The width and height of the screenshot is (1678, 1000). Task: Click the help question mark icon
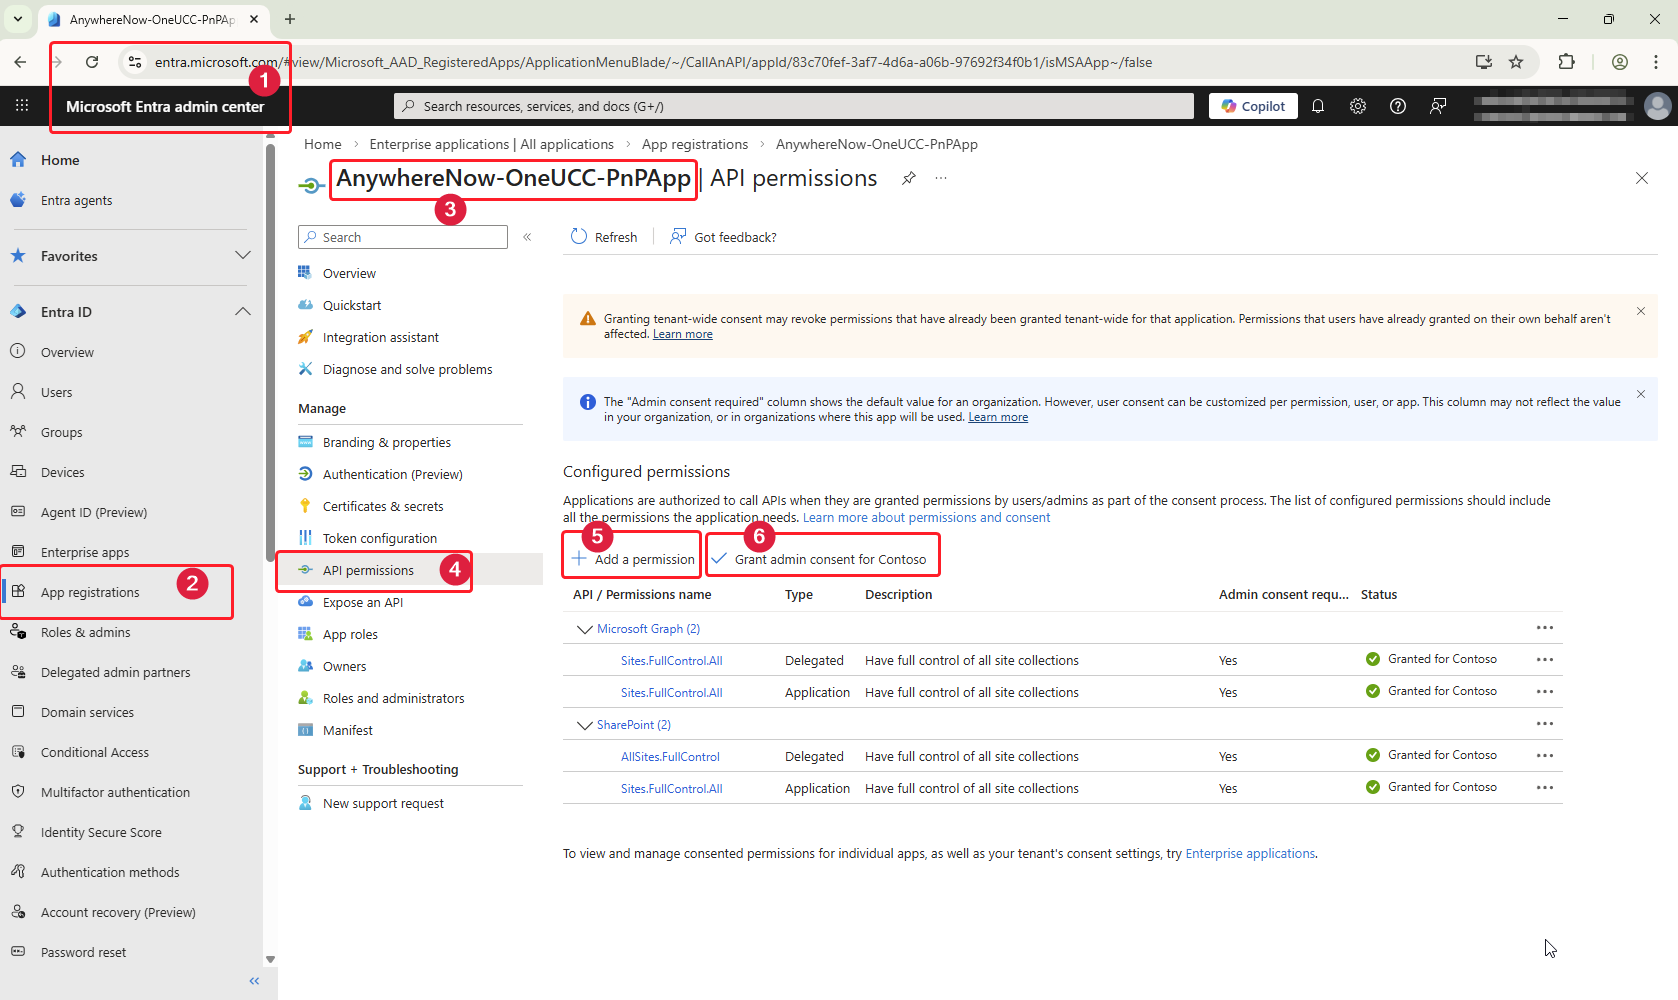(x=1398, y=106)
